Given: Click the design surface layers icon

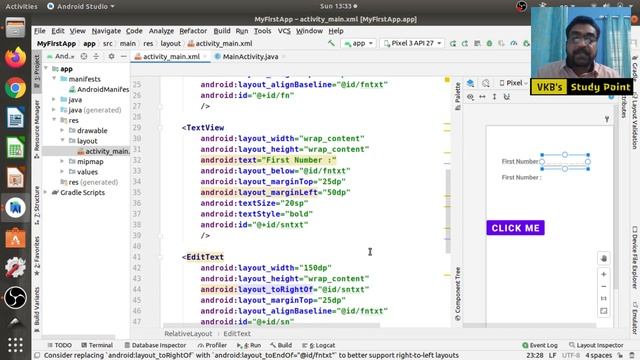Looking at the screenshot, I should coord(470,83).
